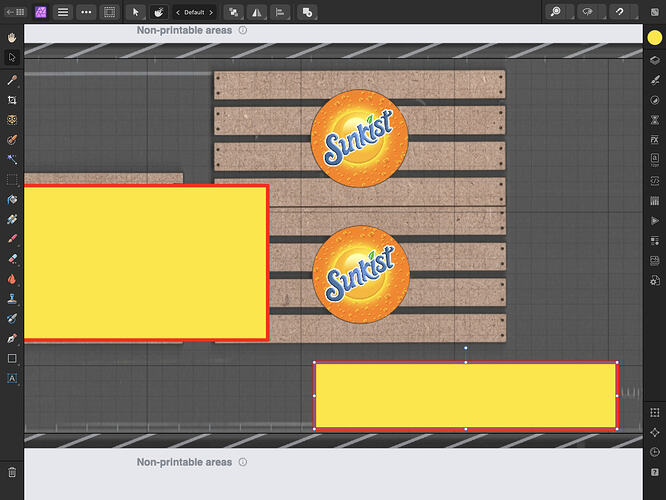
Task: Go to previous preset left of Default
Action: 178,12
